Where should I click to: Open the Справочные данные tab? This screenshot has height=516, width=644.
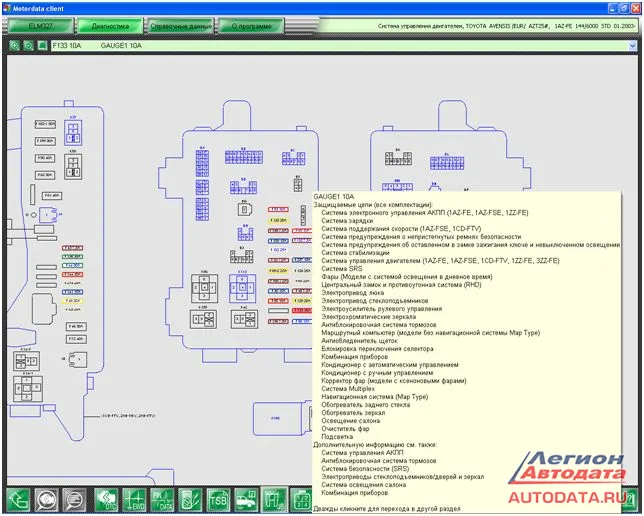pyautogui.click(x=181, y=26)
